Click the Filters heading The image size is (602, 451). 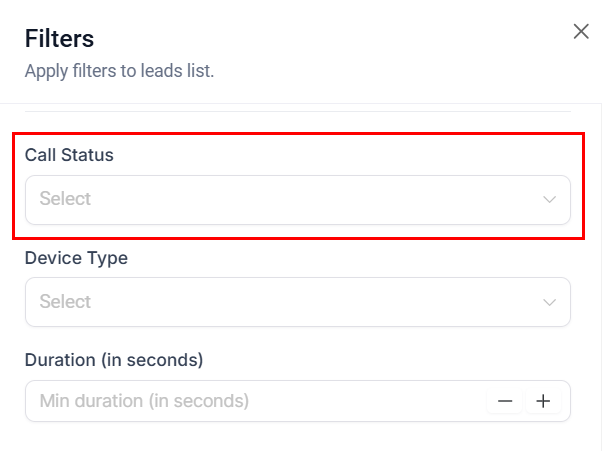[59, 39]
